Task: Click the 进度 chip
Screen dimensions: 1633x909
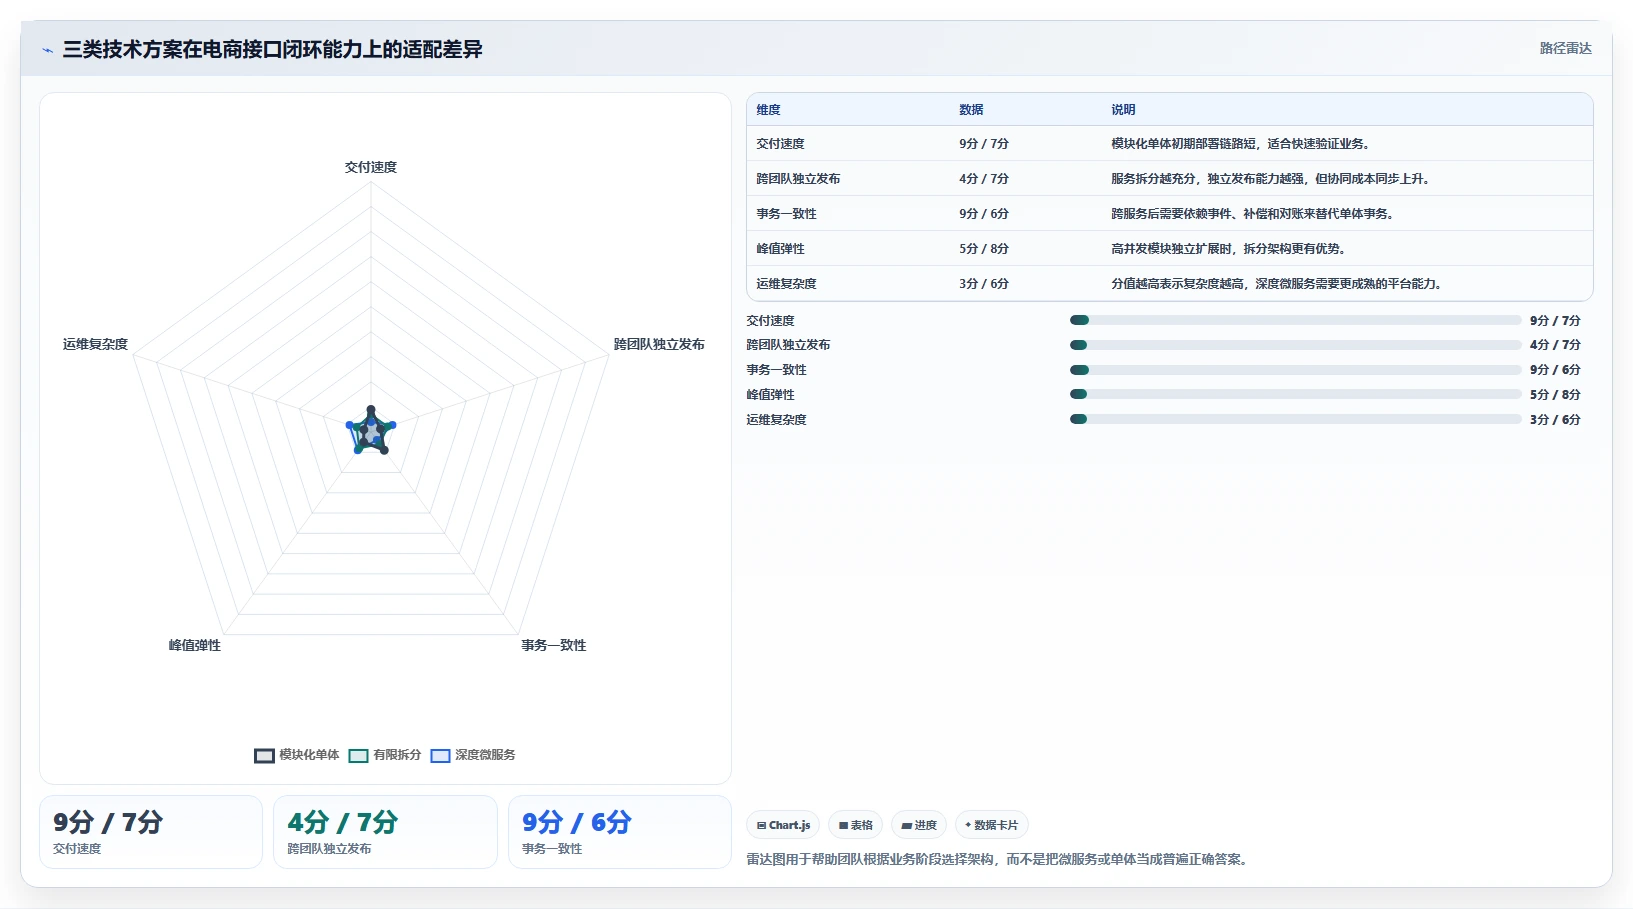Action: pyautogui.click(x=919, y=825)
